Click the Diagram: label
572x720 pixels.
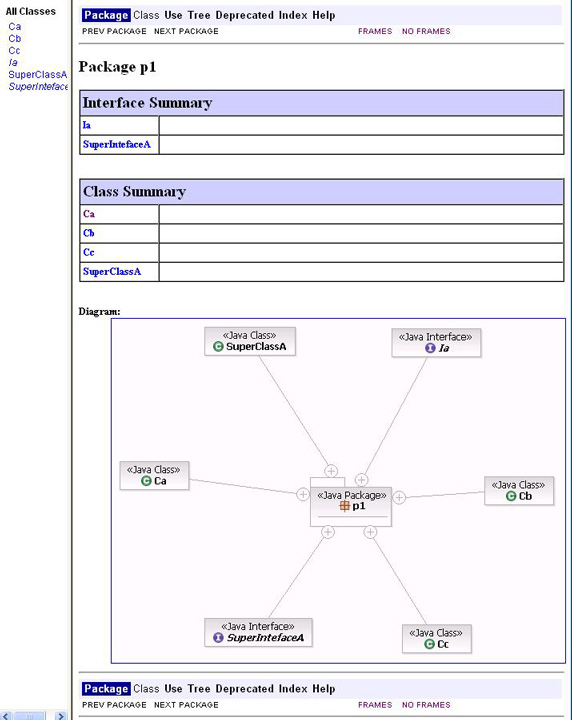[99, 311]
